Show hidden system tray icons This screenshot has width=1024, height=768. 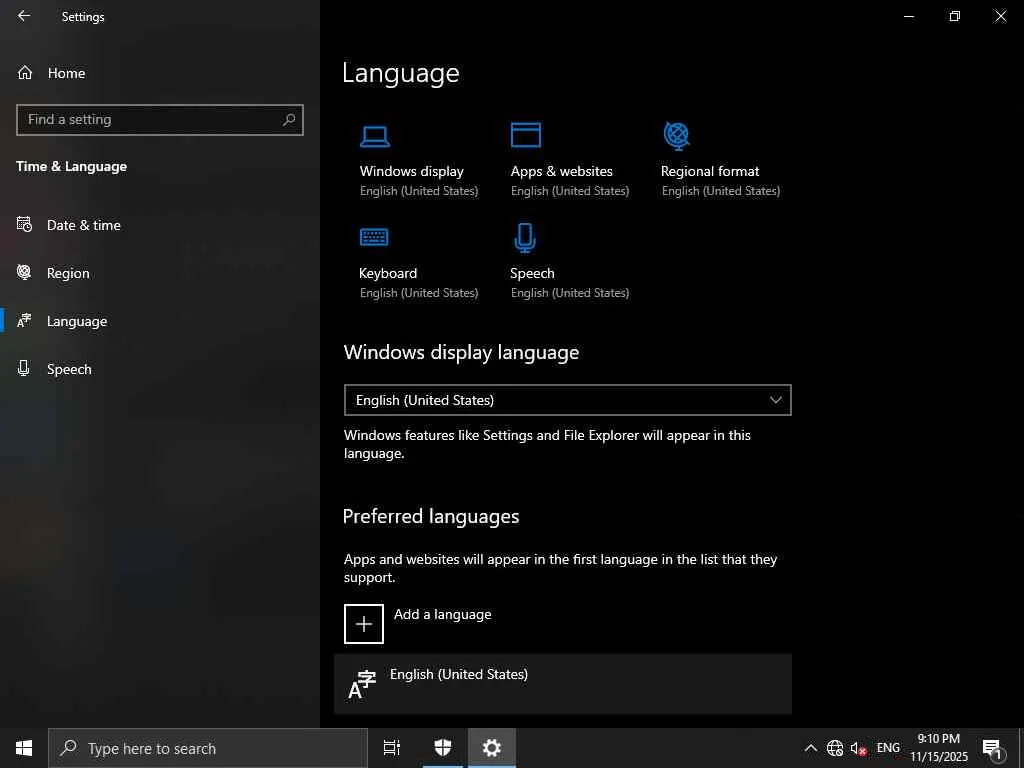[x=810, y=748]
